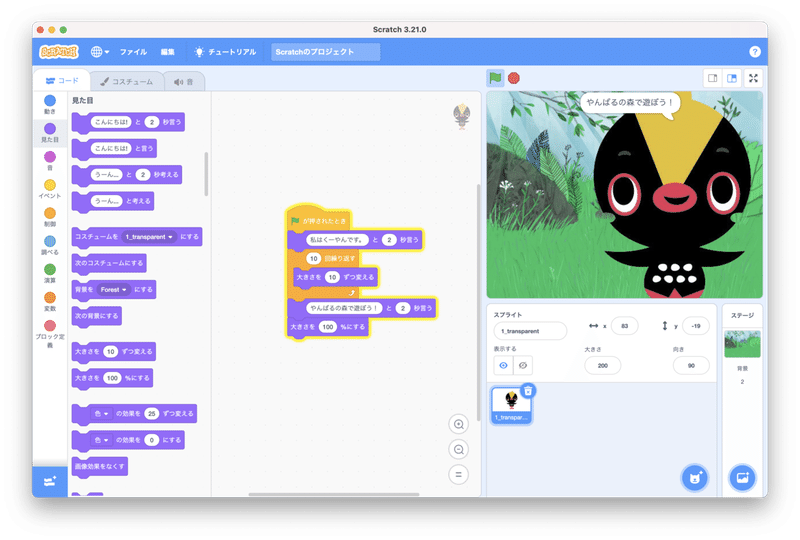The height and width of the screenshot is (540, 800).
Task: Stop the project with the red button
Action: click(514, 78)
